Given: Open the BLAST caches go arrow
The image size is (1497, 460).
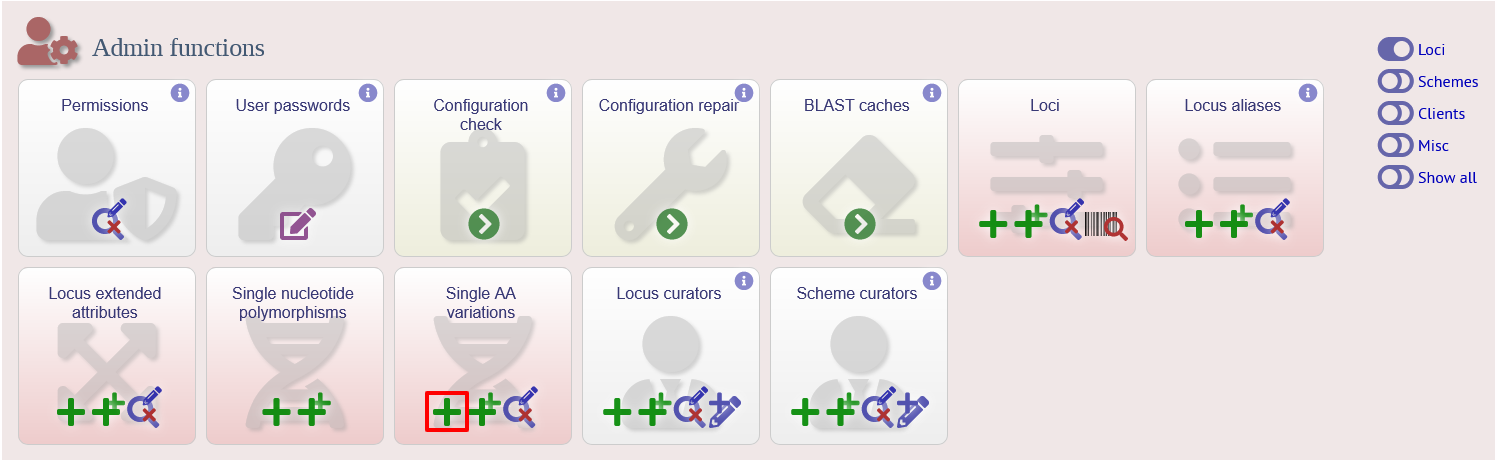Looking at the screenshot, I should (860, 224).
